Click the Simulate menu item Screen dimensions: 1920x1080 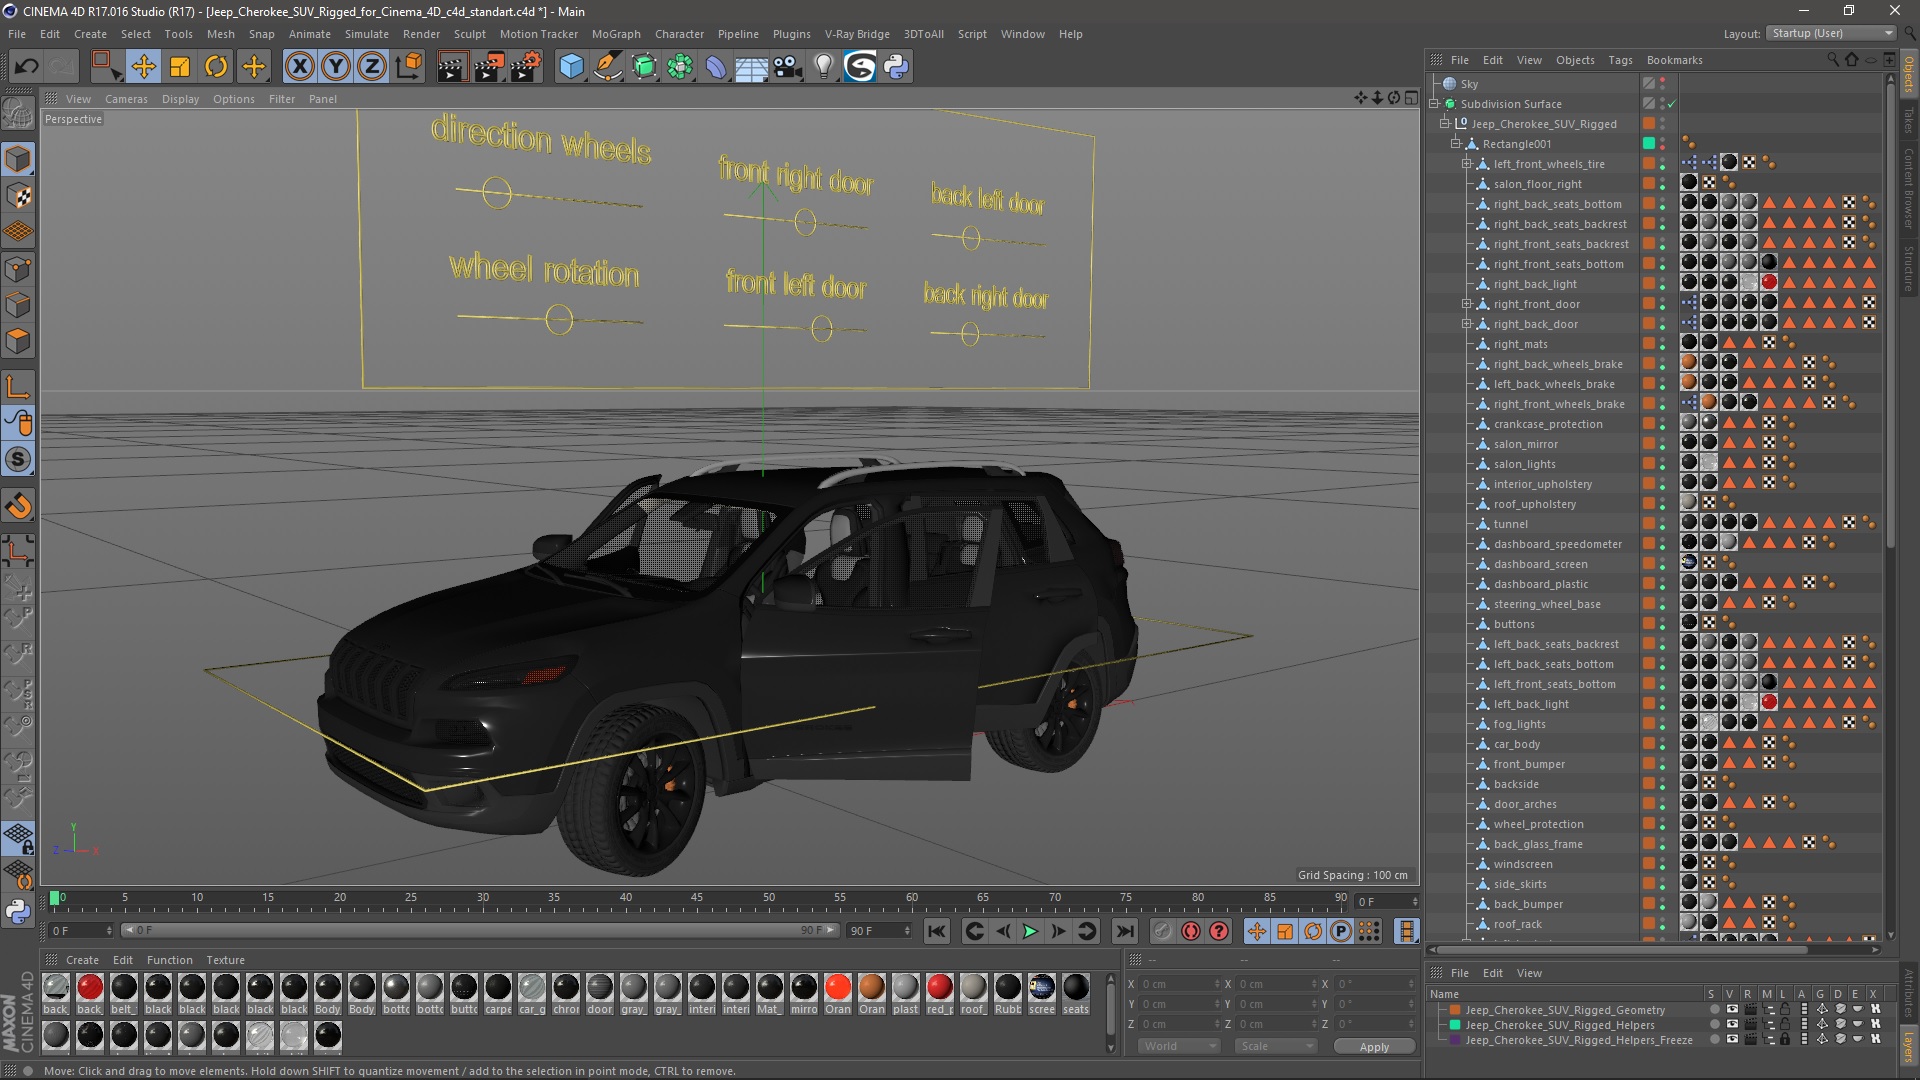(357, 33)
